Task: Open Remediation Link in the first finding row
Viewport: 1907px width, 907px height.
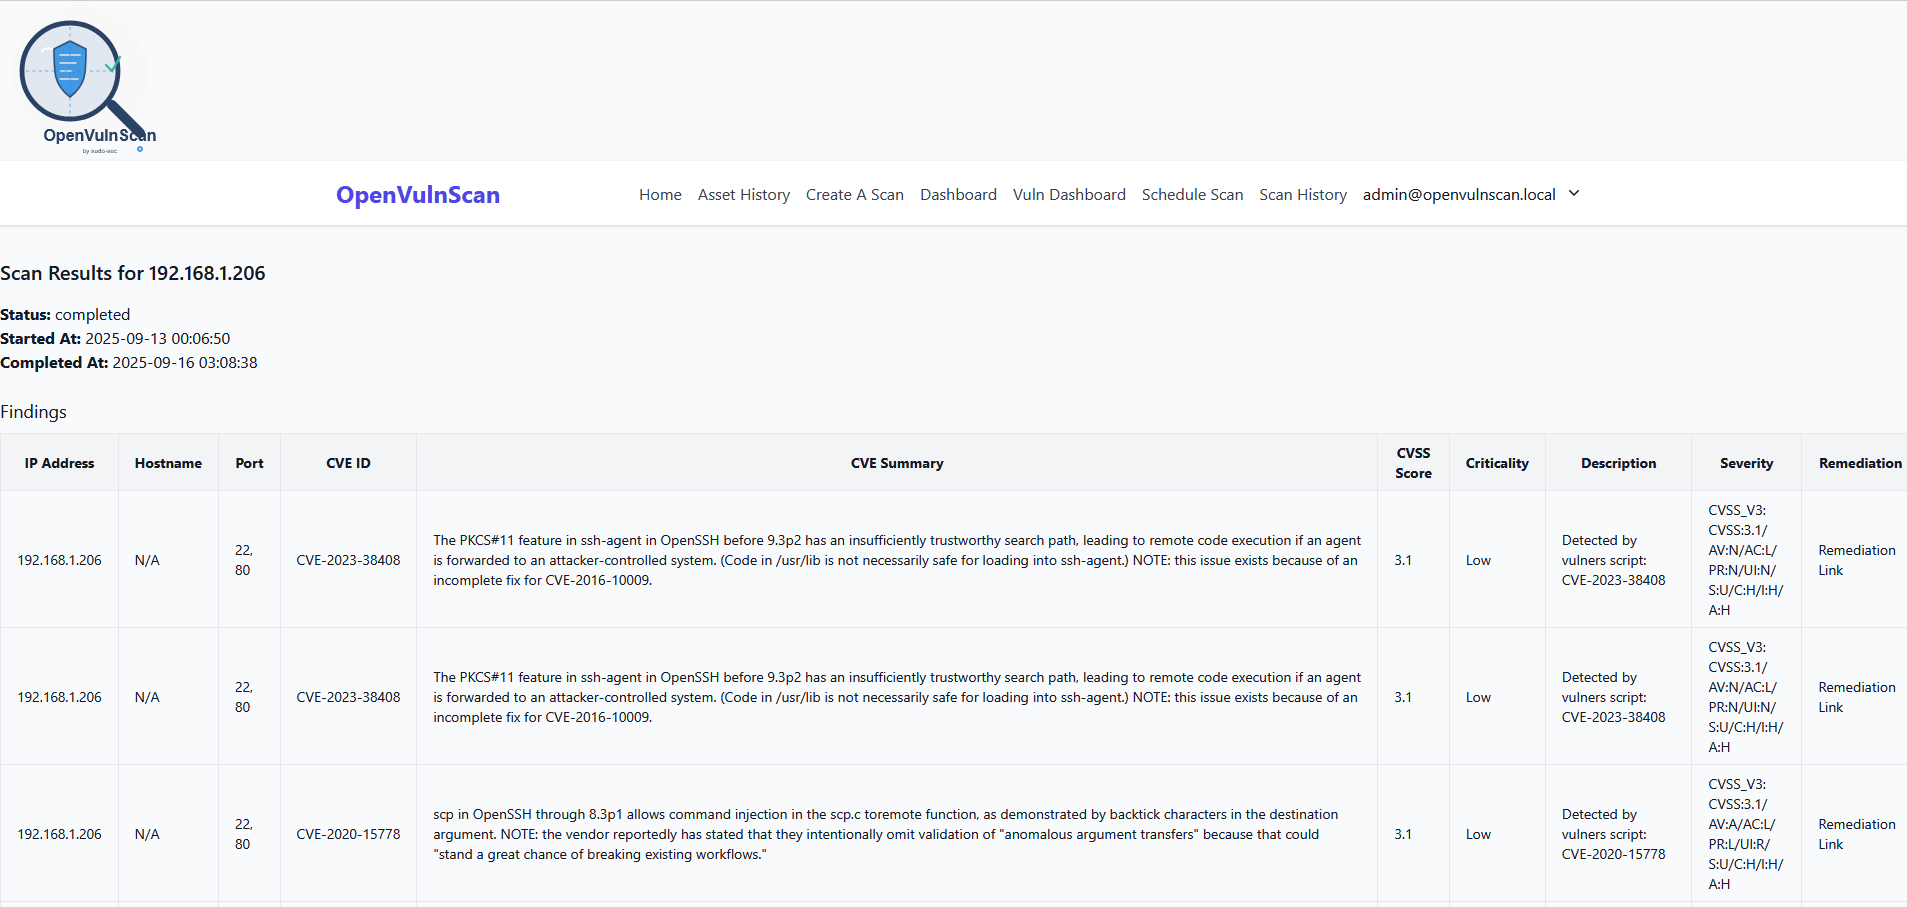Action: tap(1856, 560)
